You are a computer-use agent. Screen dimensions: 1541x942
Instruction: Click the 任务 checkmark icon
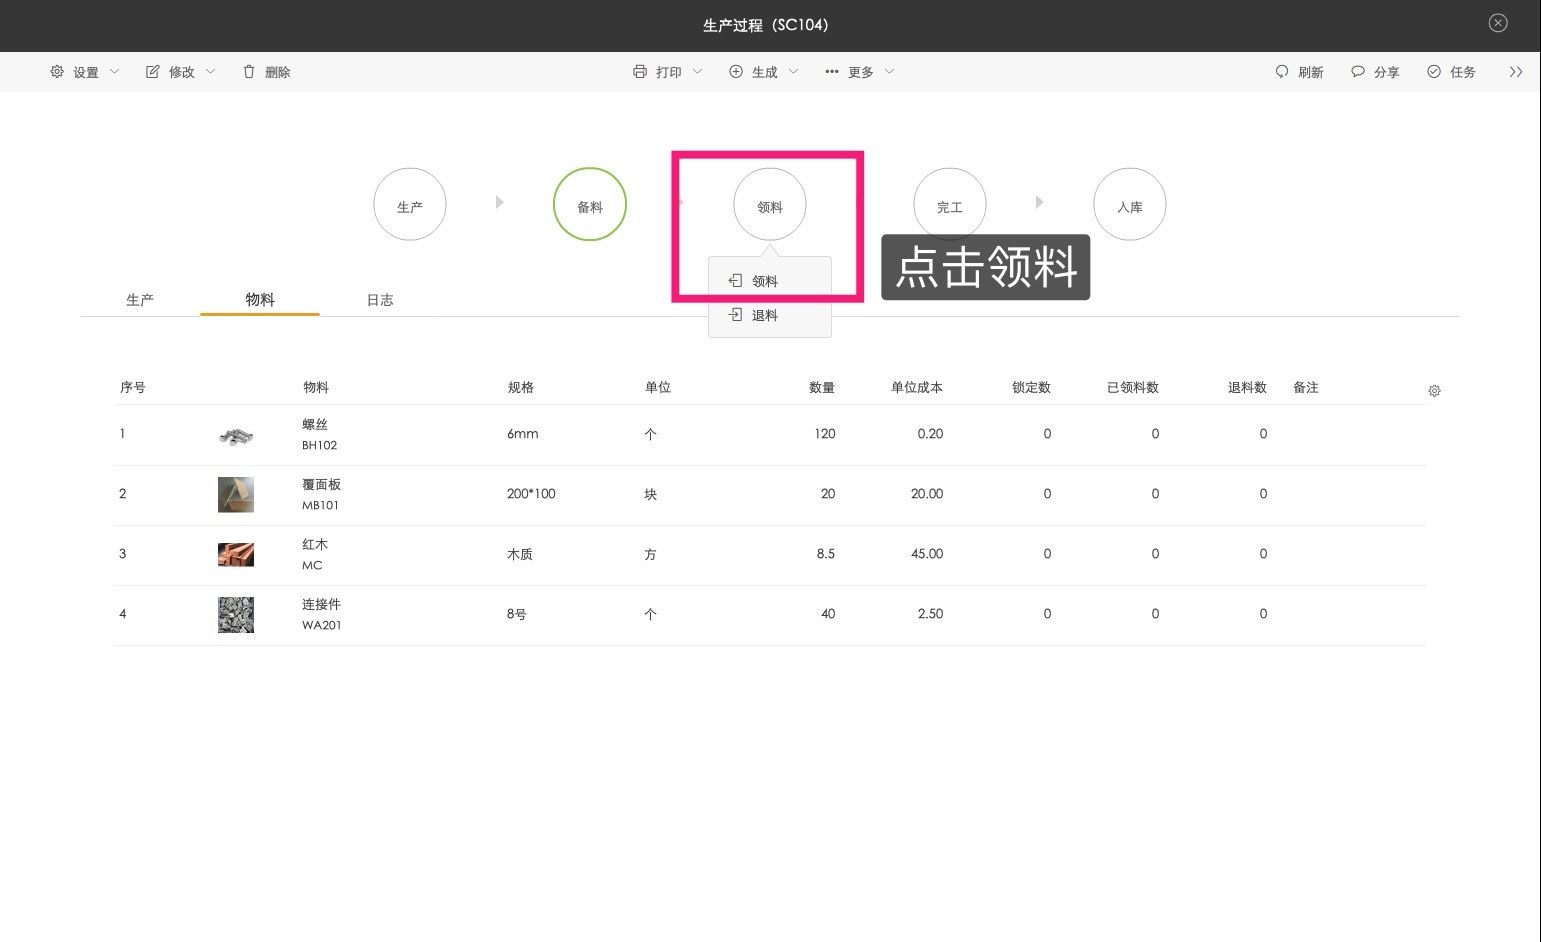coord(1434,72)
